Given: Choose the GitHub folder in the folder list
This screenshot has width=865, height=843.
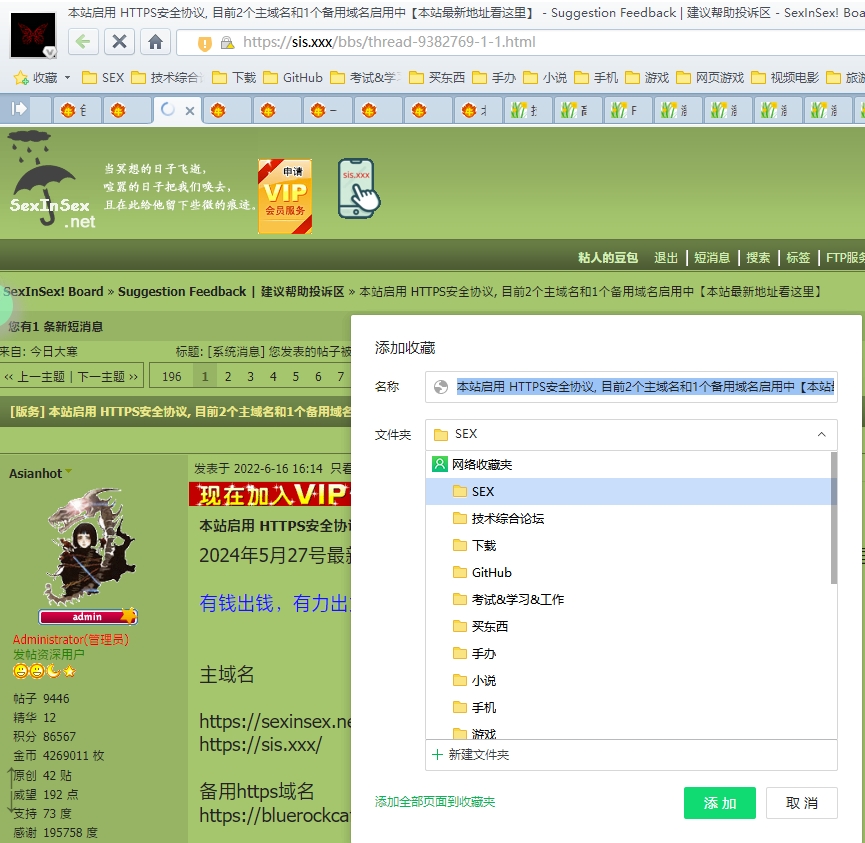Looking at the screenshot, I should tap(628, 573).
